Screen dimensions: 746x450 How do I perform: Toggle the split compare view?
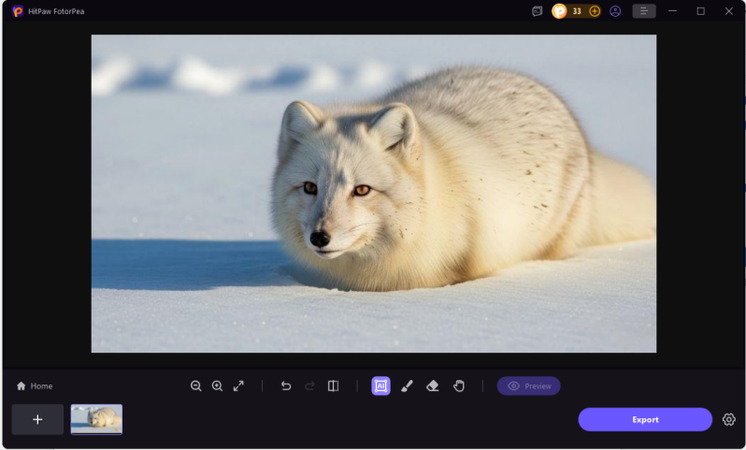(333, 386)
